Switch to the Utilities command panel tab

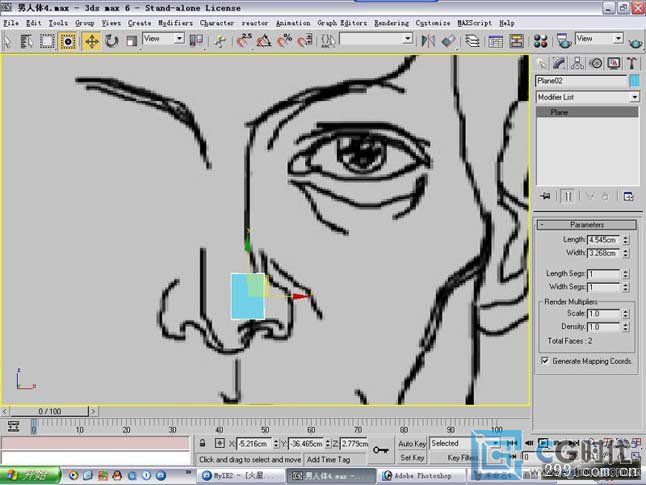(632, 63)
